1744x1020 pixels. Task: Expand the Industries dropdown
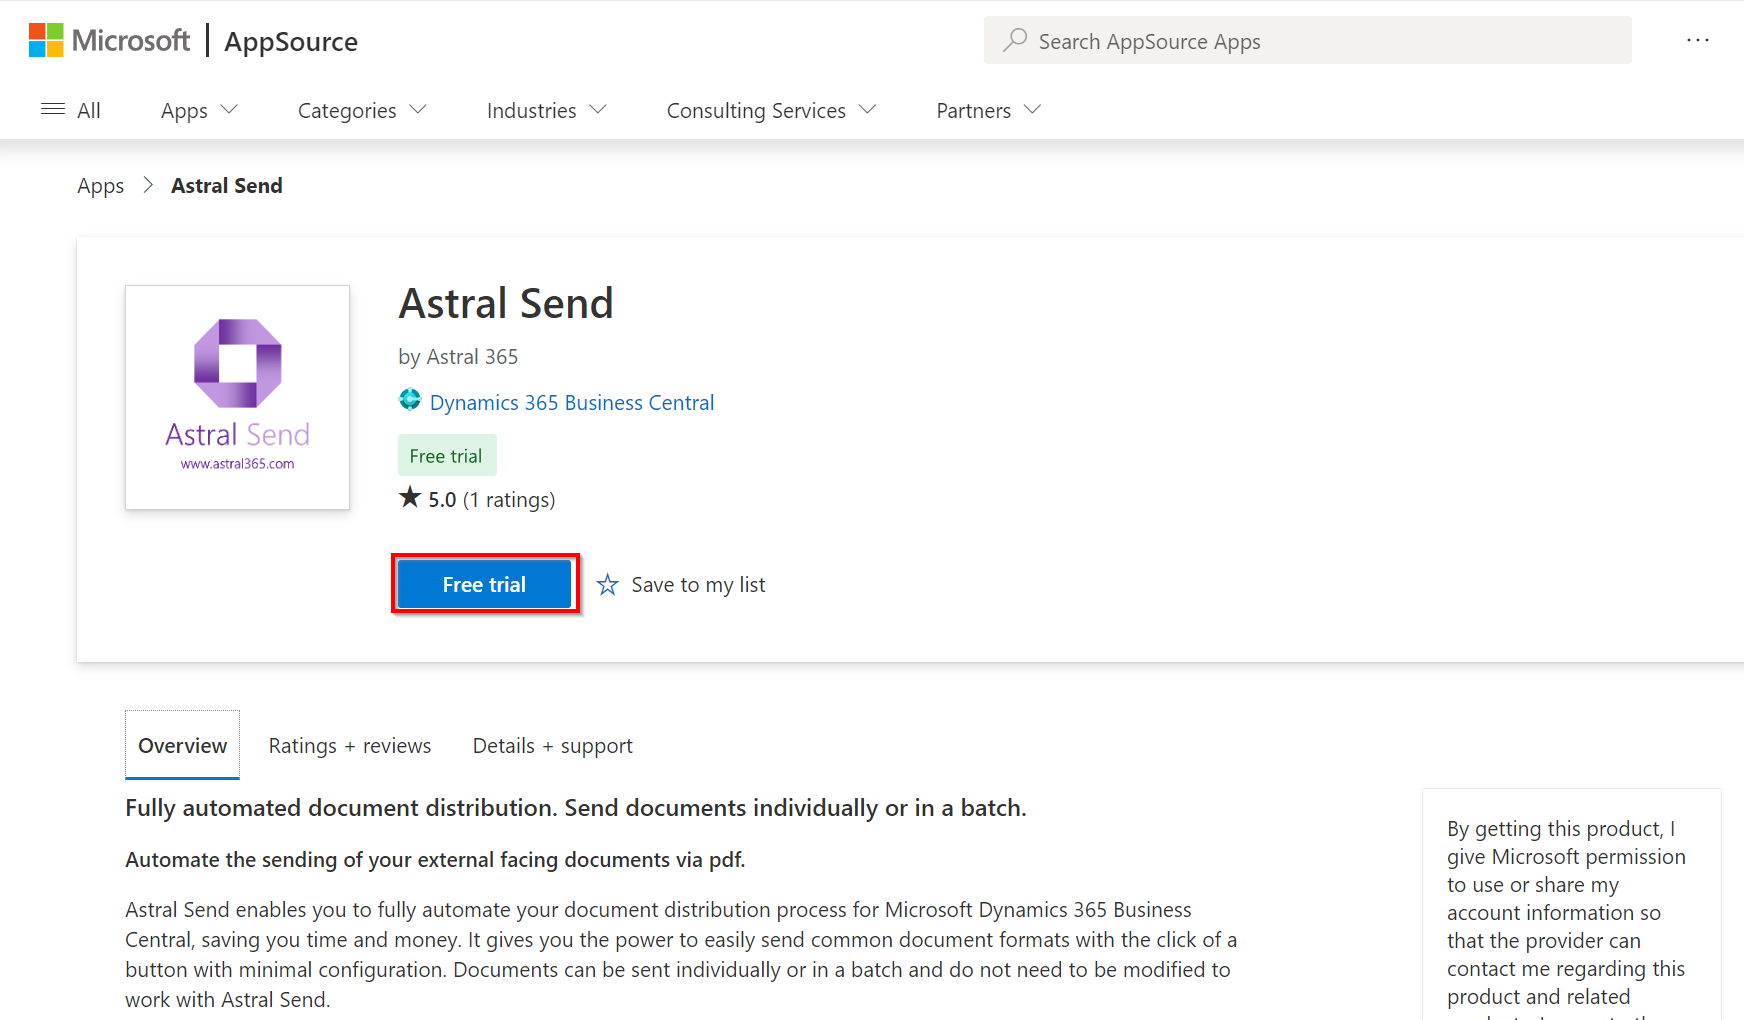click(546, 110)
